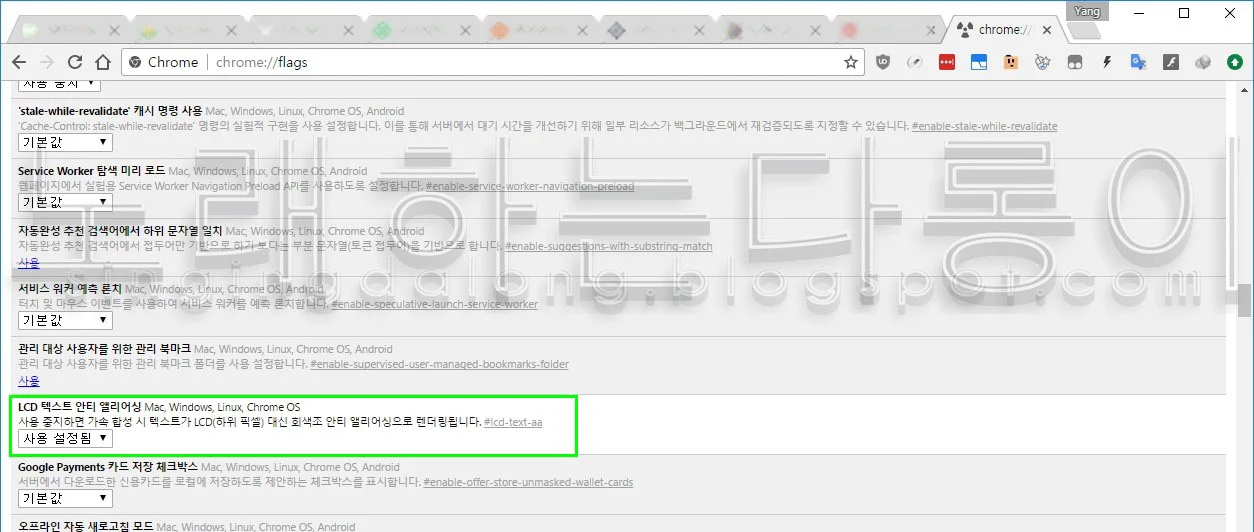The height and width of the screenshot is (532, 1254).
Task: Close the tab with orange favicon
Action: pos(580,30)
